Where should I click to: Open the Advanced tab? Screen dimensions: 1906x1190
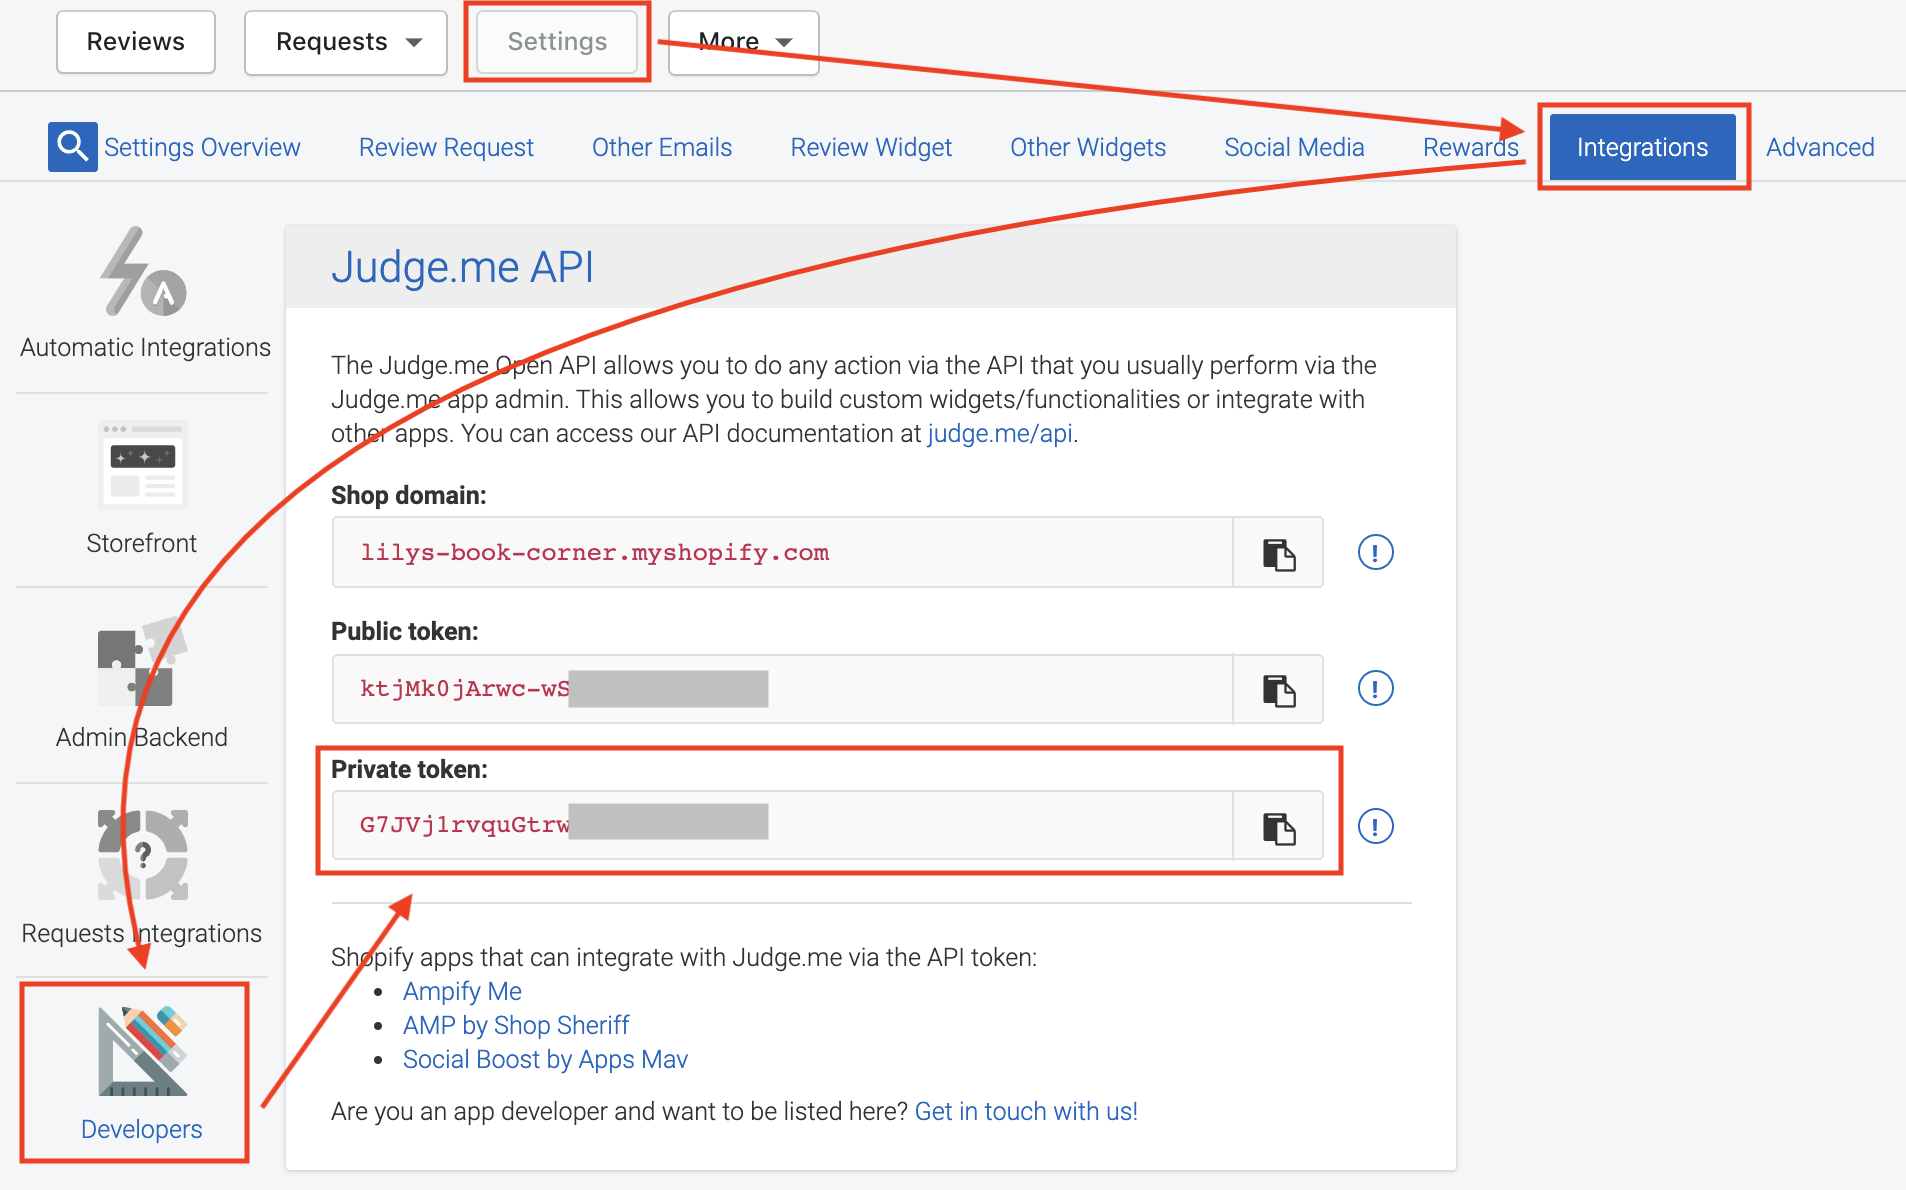pos(1820,147)
